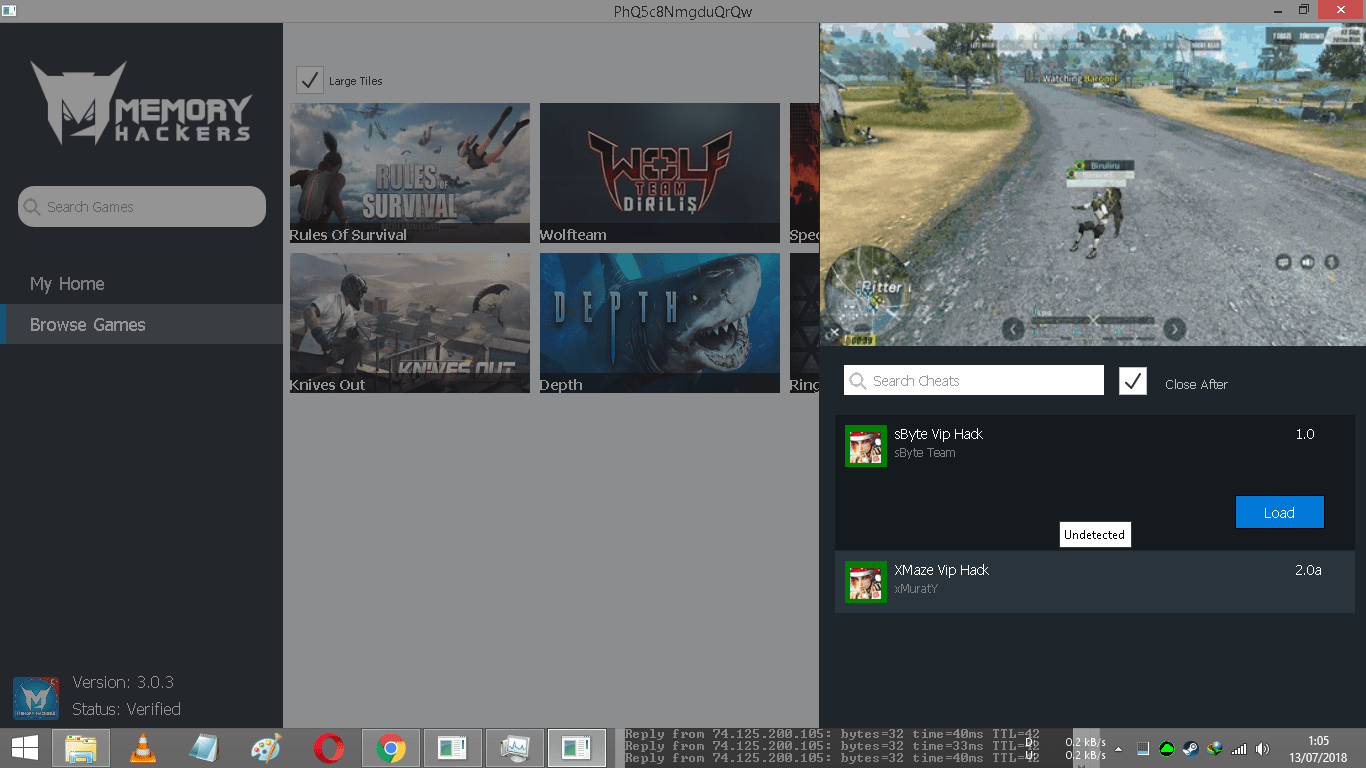Click the magnifier icon in Search Cheats
Screen dimensions: 1366x768
(x=857, y=381)
